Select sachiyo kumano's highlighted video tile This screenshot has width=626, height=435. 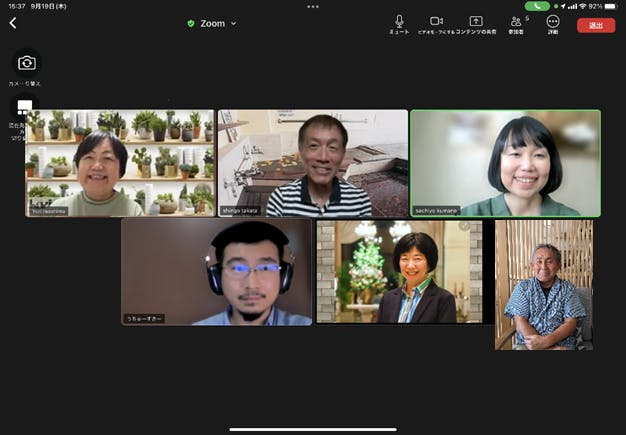[x=505, y=163]
